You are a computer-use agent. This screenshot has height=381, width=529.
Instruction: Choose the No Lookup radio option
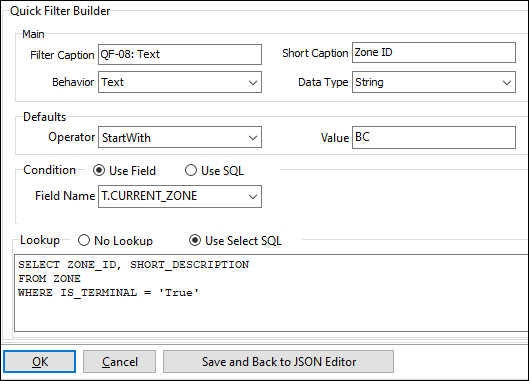pyautogui.click(x=84, y=241)
